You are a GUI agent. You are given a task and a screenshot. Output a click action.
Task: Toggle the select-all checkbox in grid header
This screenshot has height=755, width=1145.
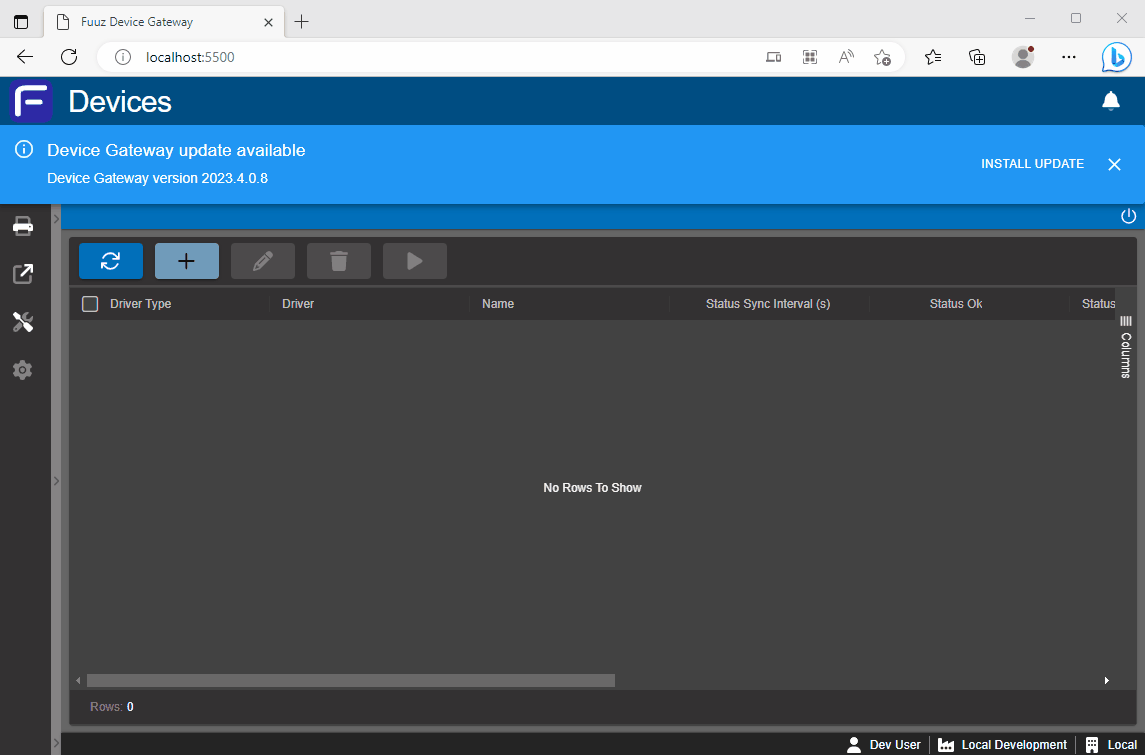(90, 304)
